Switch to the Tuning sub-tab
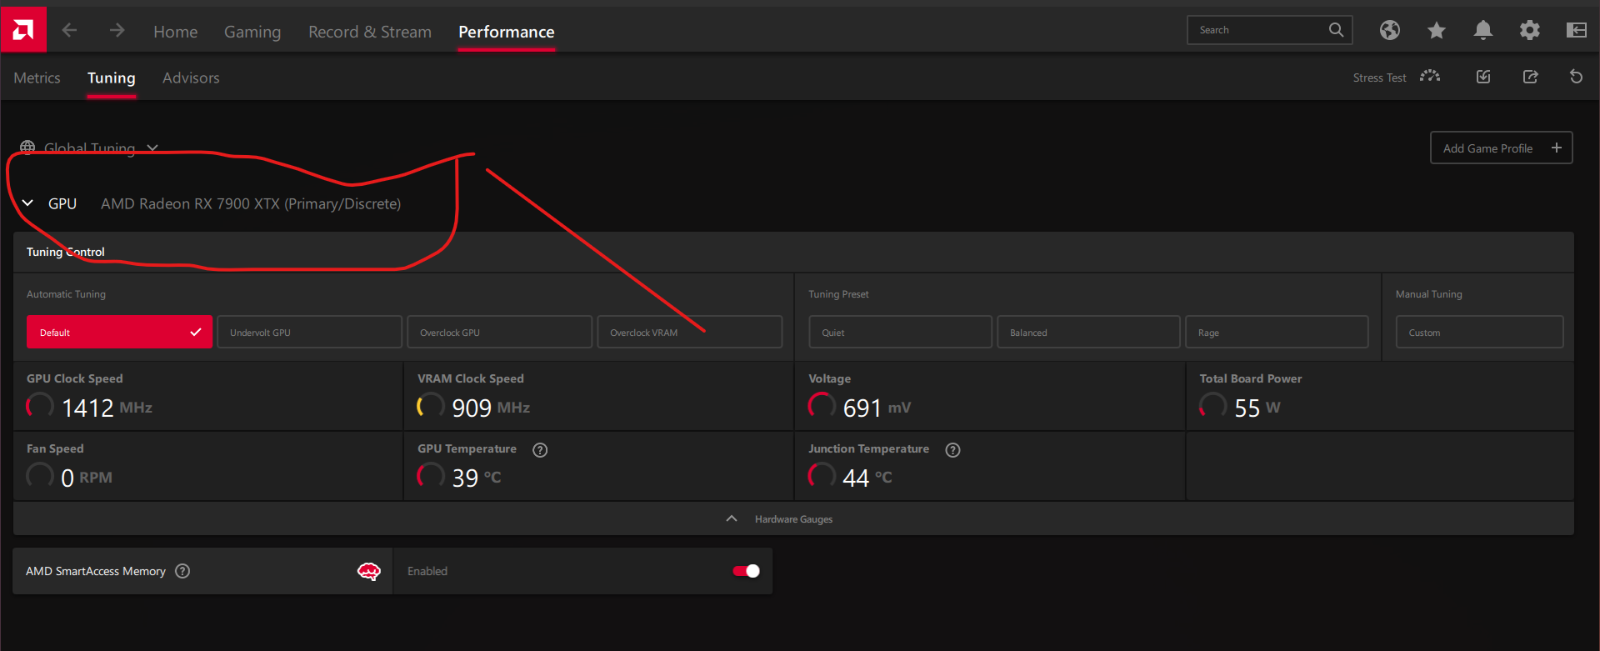1600x651 pixels. point(111,78)
